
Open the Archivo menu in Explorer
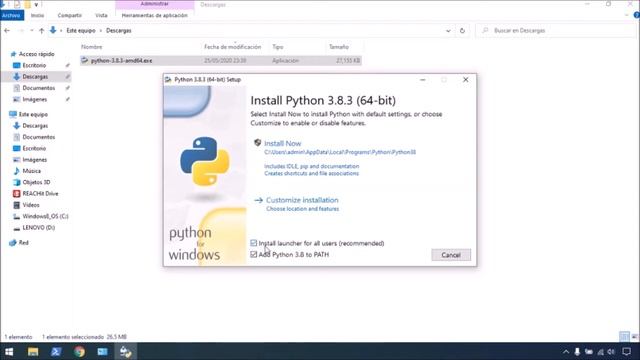(11, 15)
